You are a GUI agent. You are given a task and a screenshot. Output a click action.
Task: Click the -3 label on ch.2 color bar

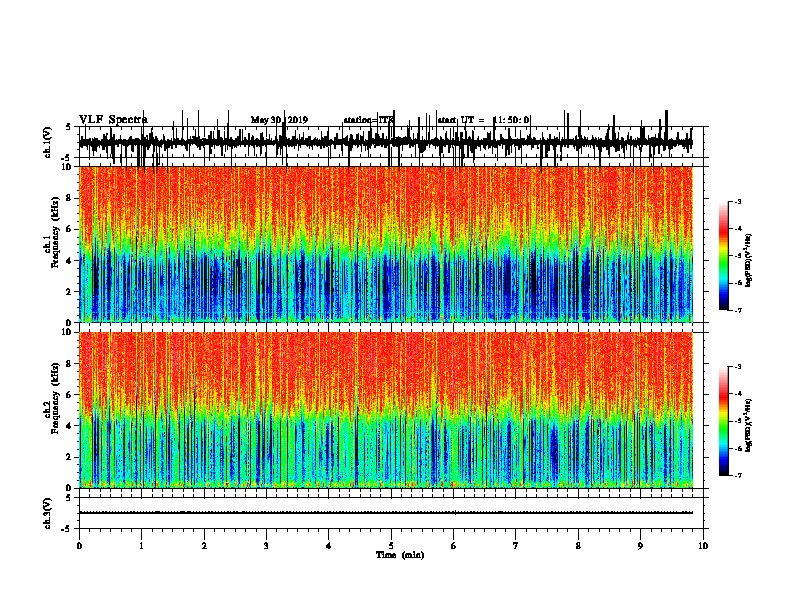(x=738, y=367)
